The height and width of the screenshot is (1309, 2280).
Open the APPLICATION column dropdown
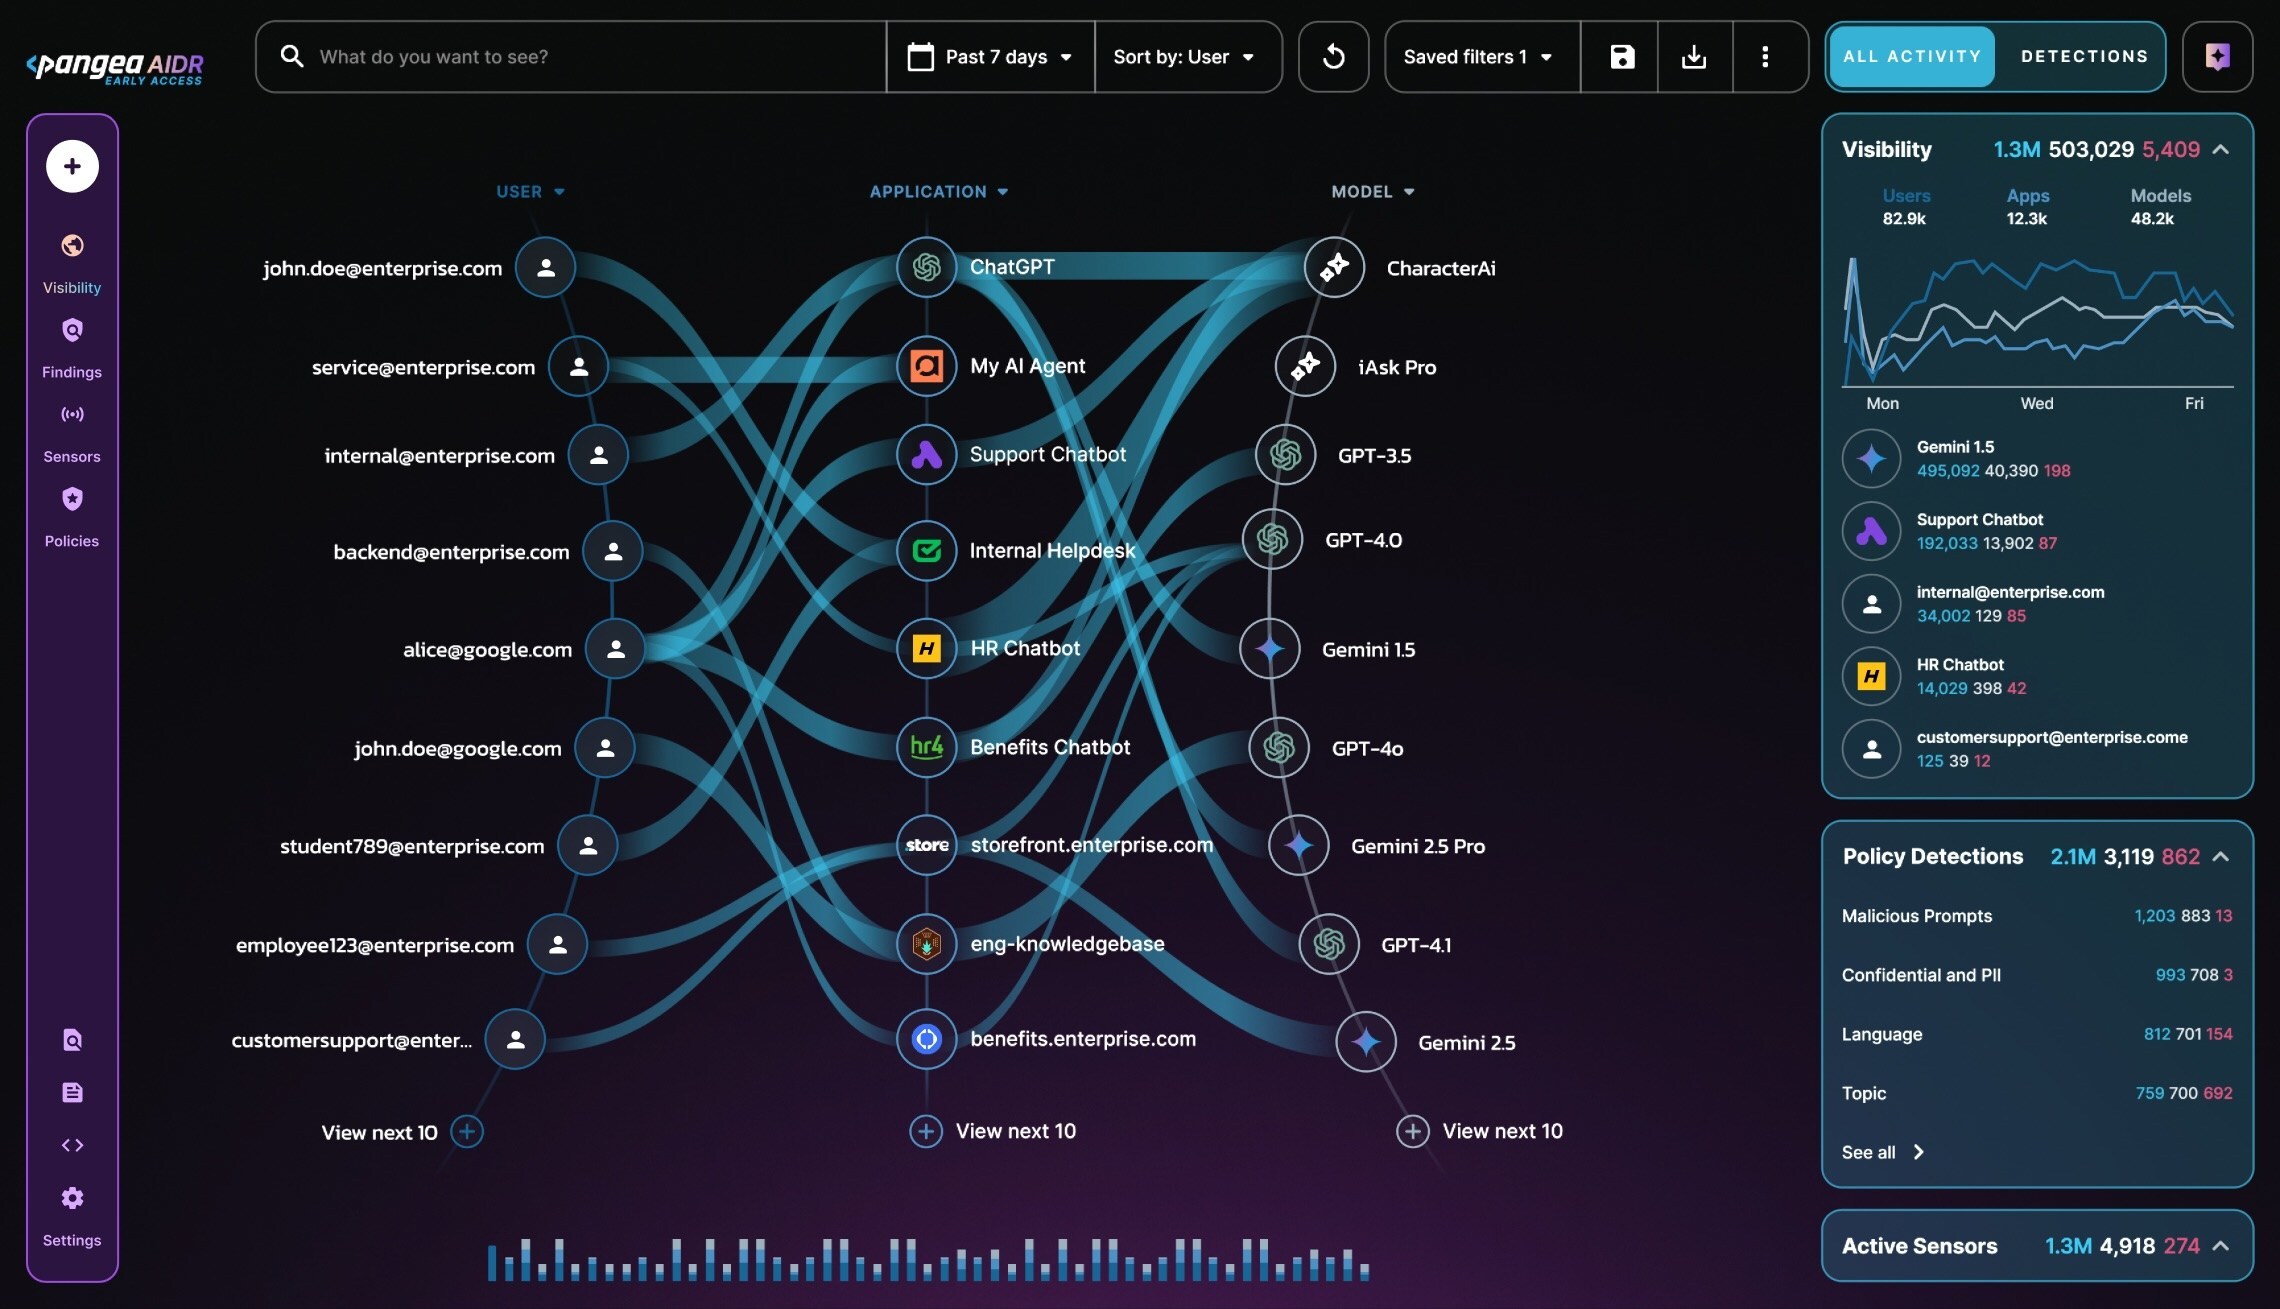(939, 191)
